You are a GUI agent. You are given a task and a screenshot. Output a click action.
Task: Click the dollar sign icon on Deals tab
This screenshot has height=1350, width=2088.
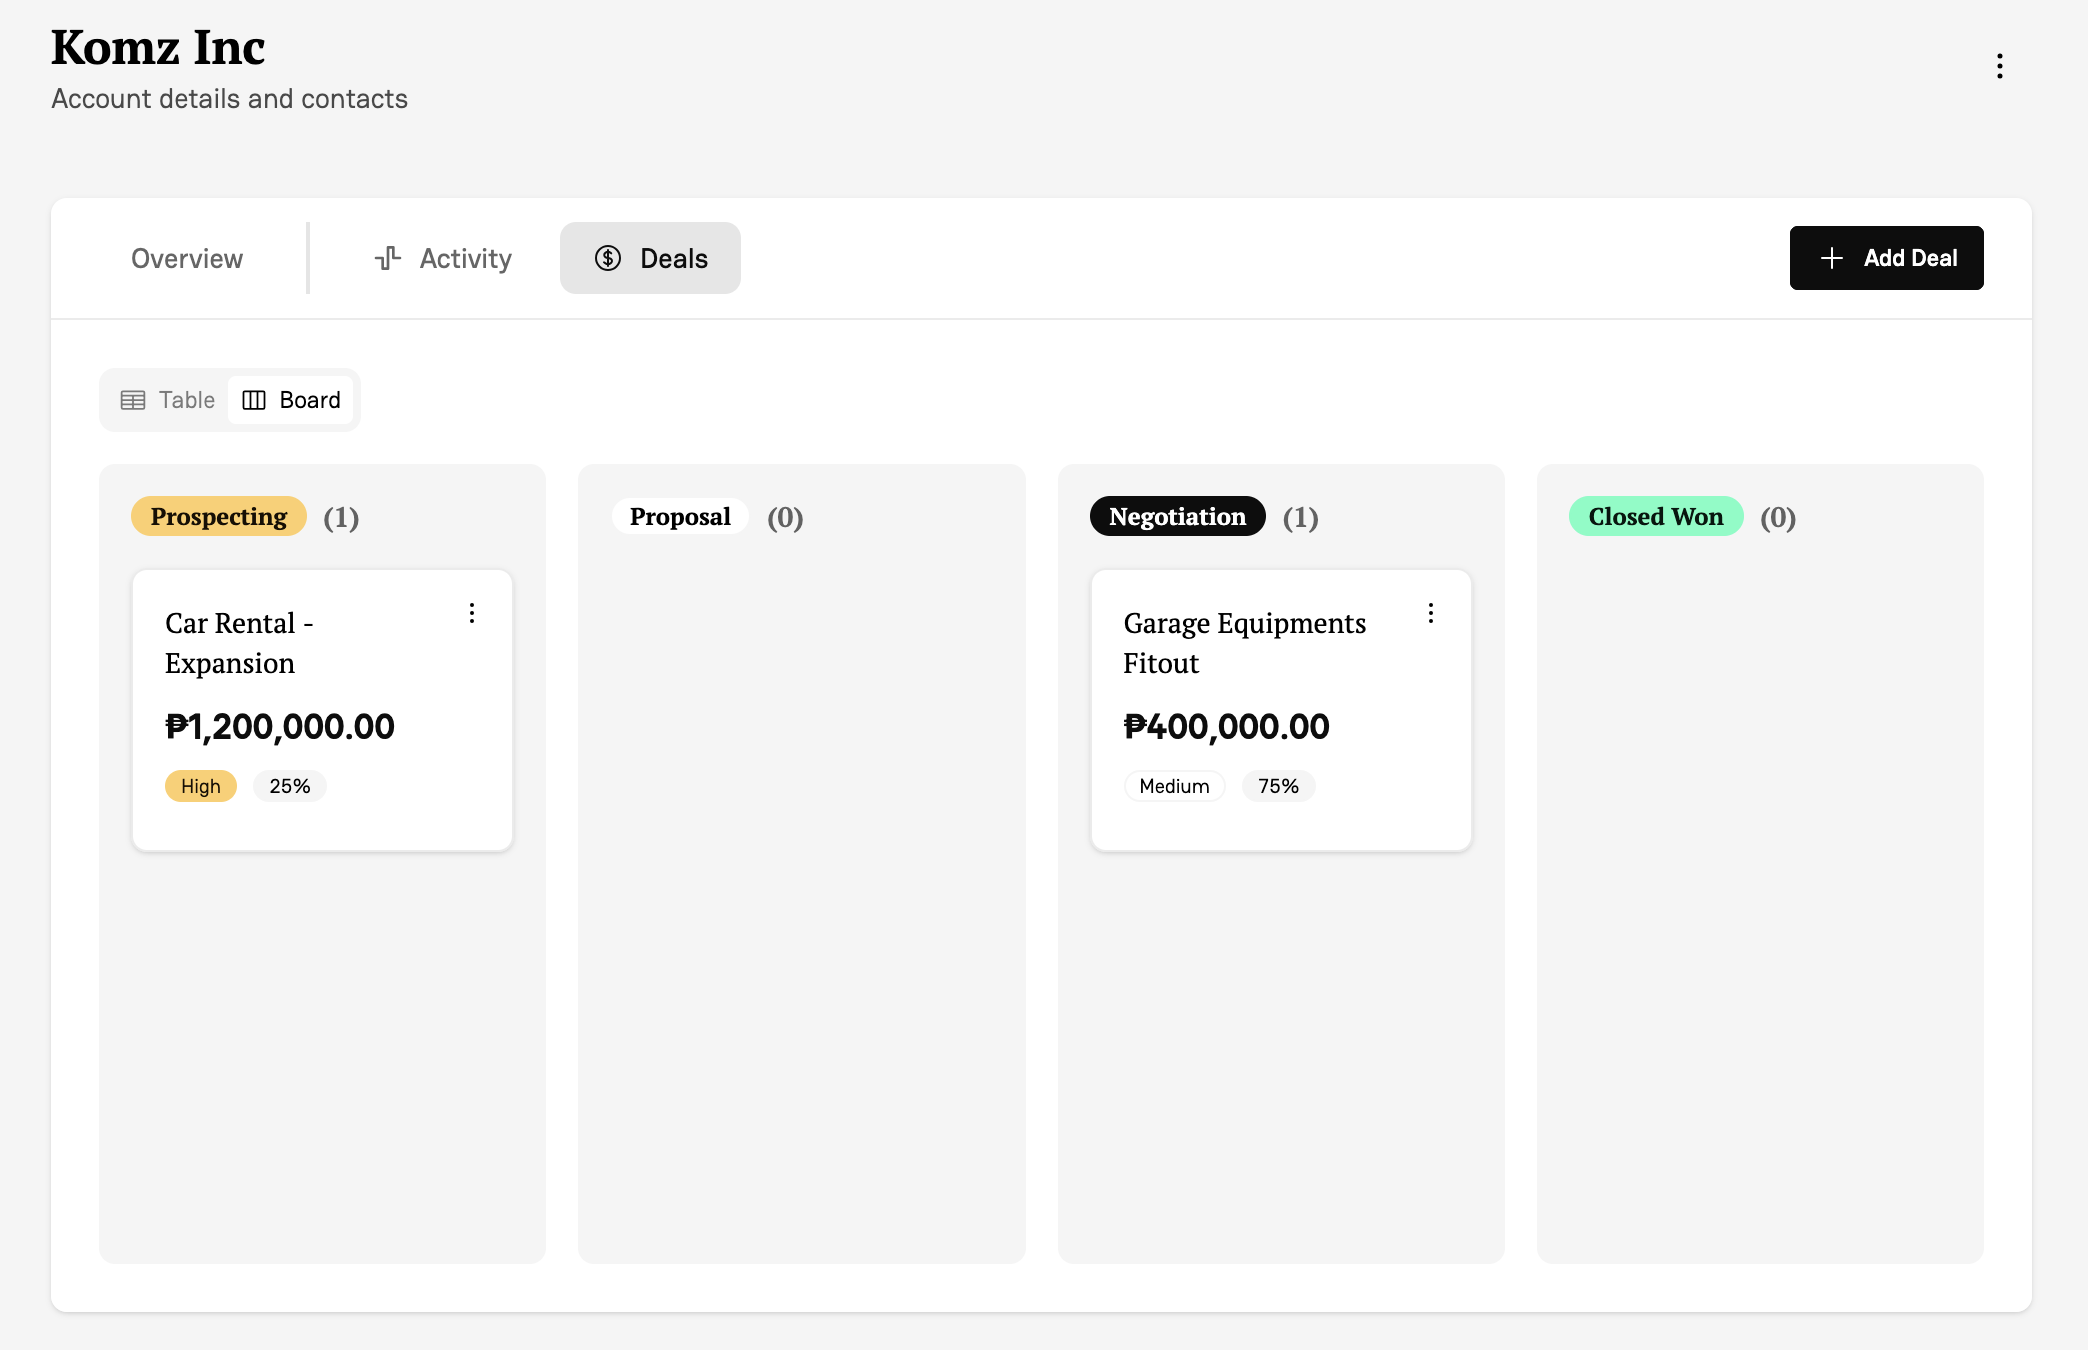pos(608,258)
